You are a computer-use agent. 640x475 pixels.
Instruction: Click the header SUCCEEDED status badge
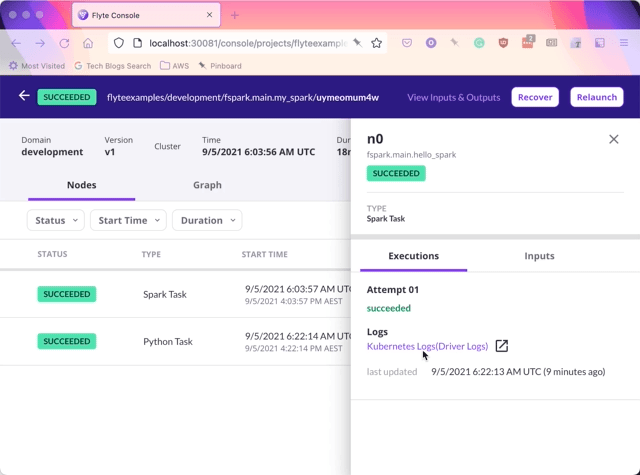pos(67,97)
